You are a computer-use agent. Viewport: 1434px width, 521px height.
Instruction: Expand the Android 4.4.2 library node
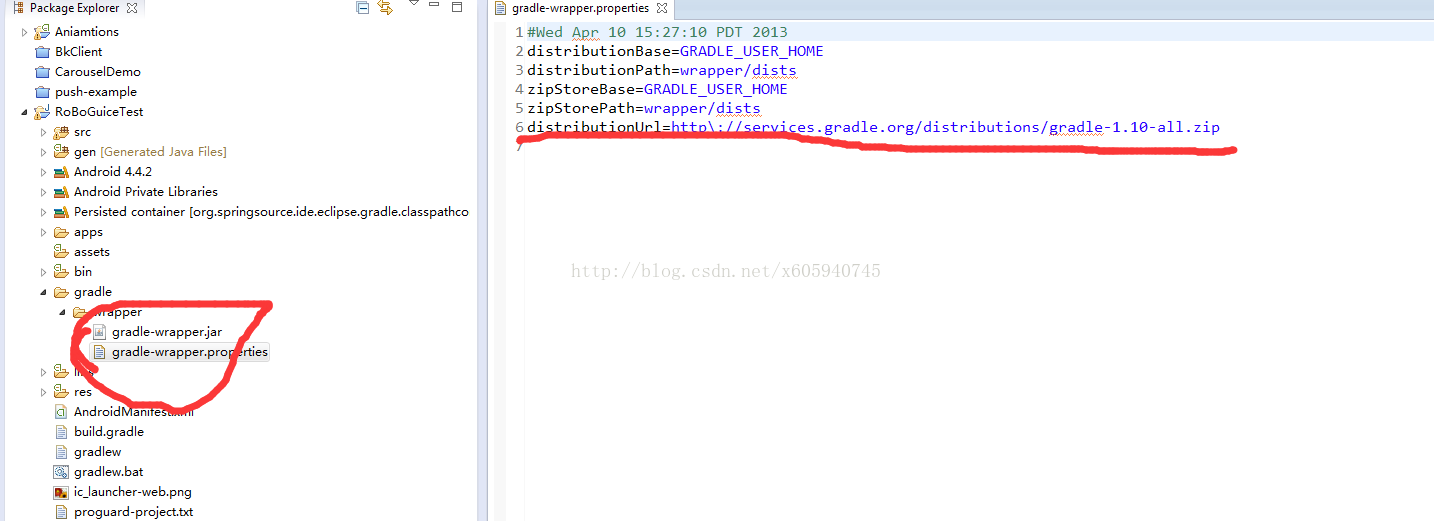point(43,172)
